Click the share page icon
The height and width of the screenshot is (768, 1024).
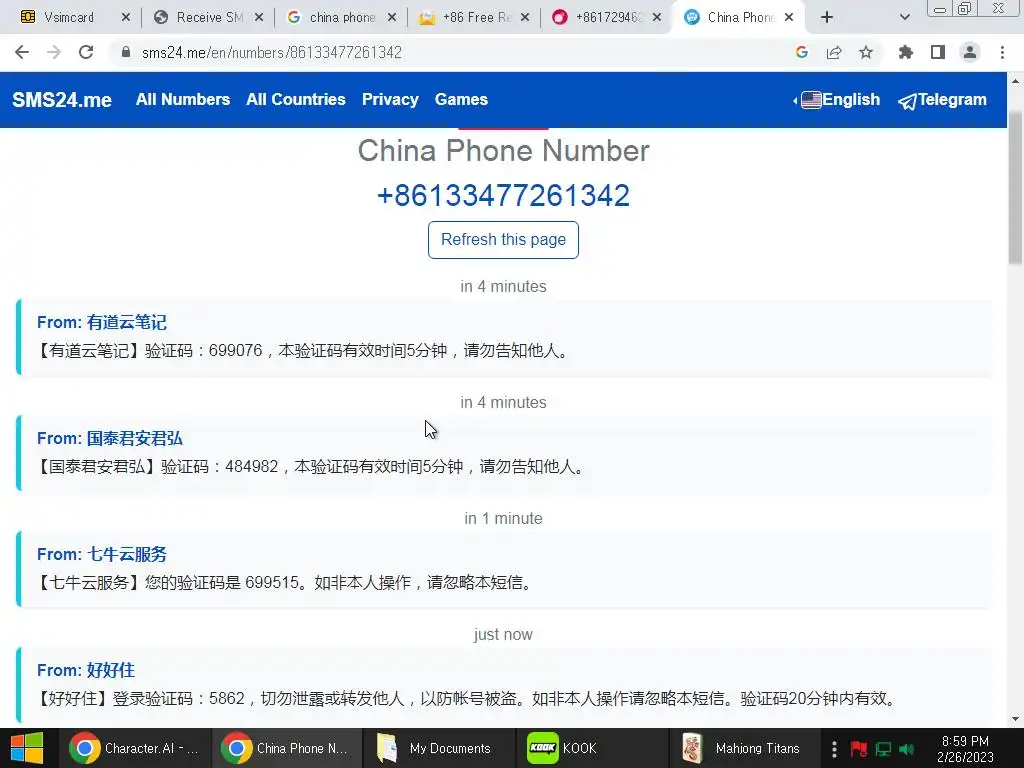coord(834,52)
